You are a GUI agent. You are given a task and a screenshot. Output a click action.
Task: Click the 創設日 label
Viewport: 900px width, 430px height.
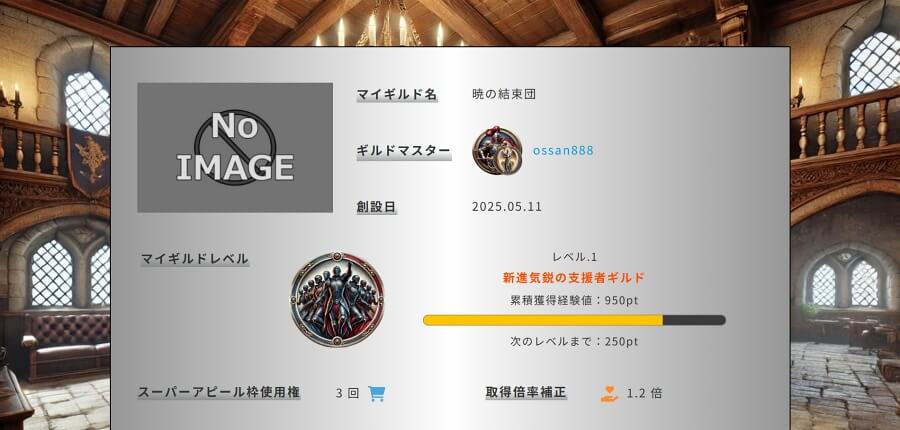(x=377, y=207)
